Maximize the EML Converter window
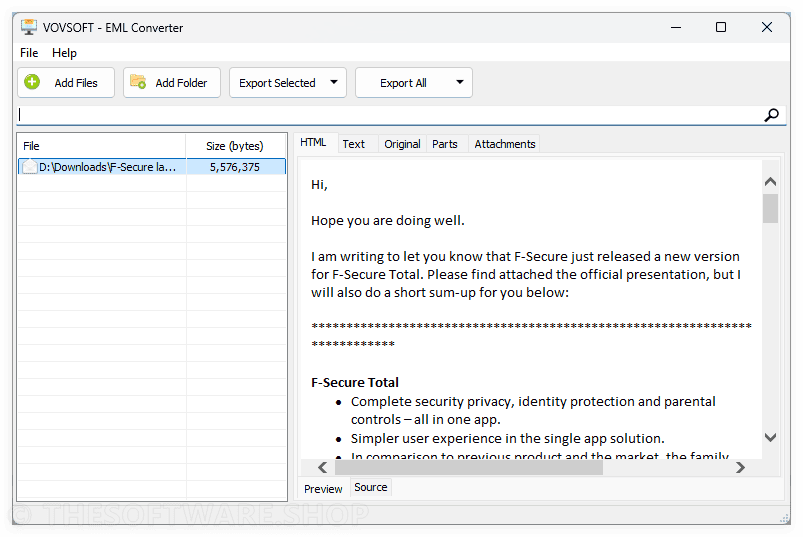Screen dimensions: 803x537 pyautogui.click(x=721, y=27)
